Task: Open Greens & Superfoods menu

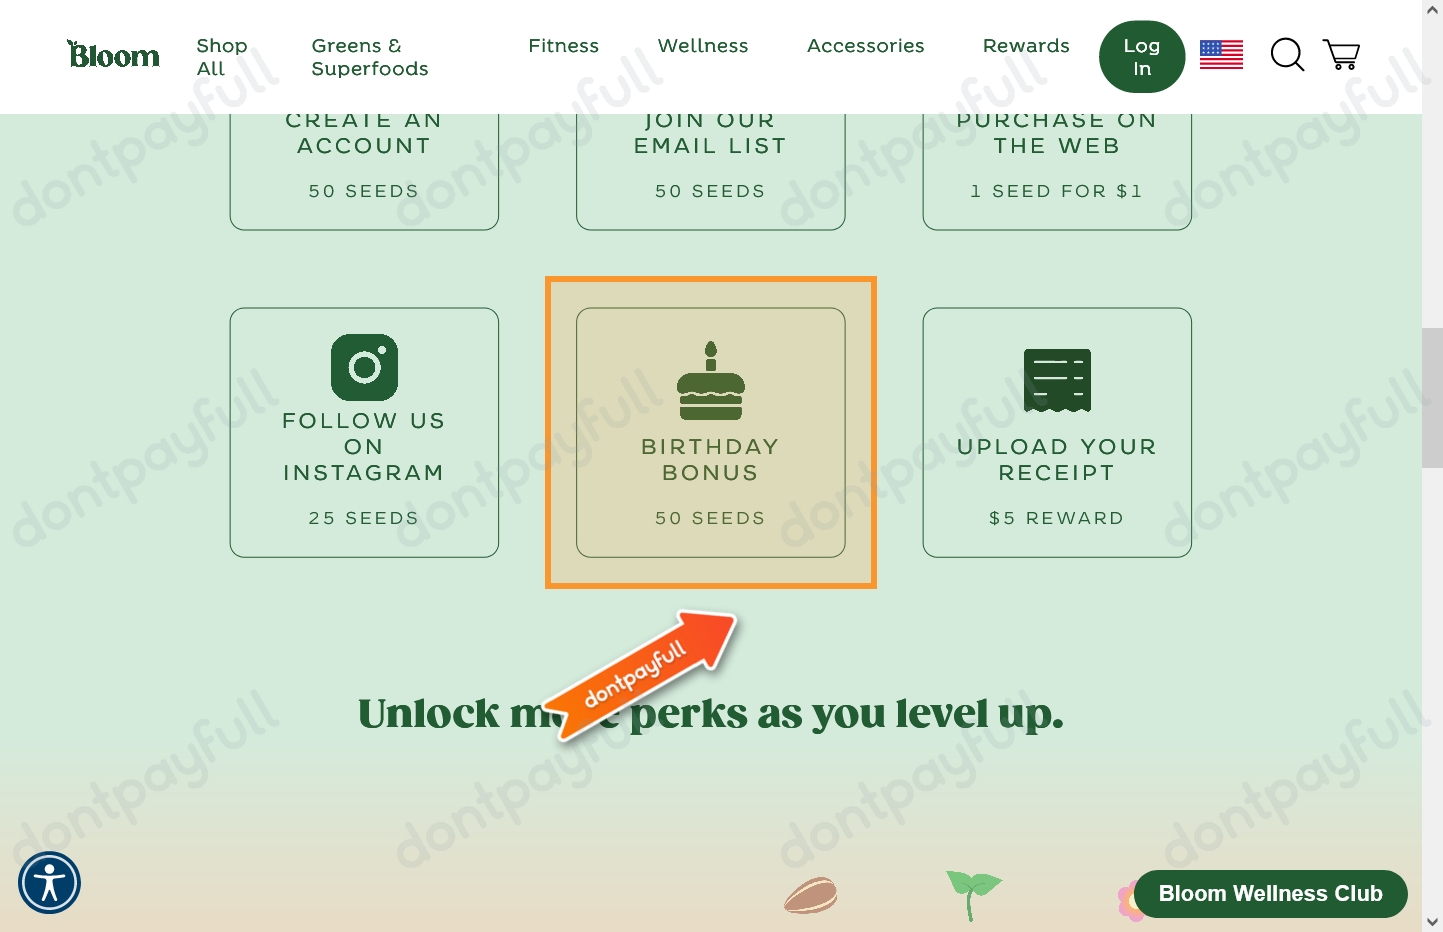Action: [x=370, y=57]
